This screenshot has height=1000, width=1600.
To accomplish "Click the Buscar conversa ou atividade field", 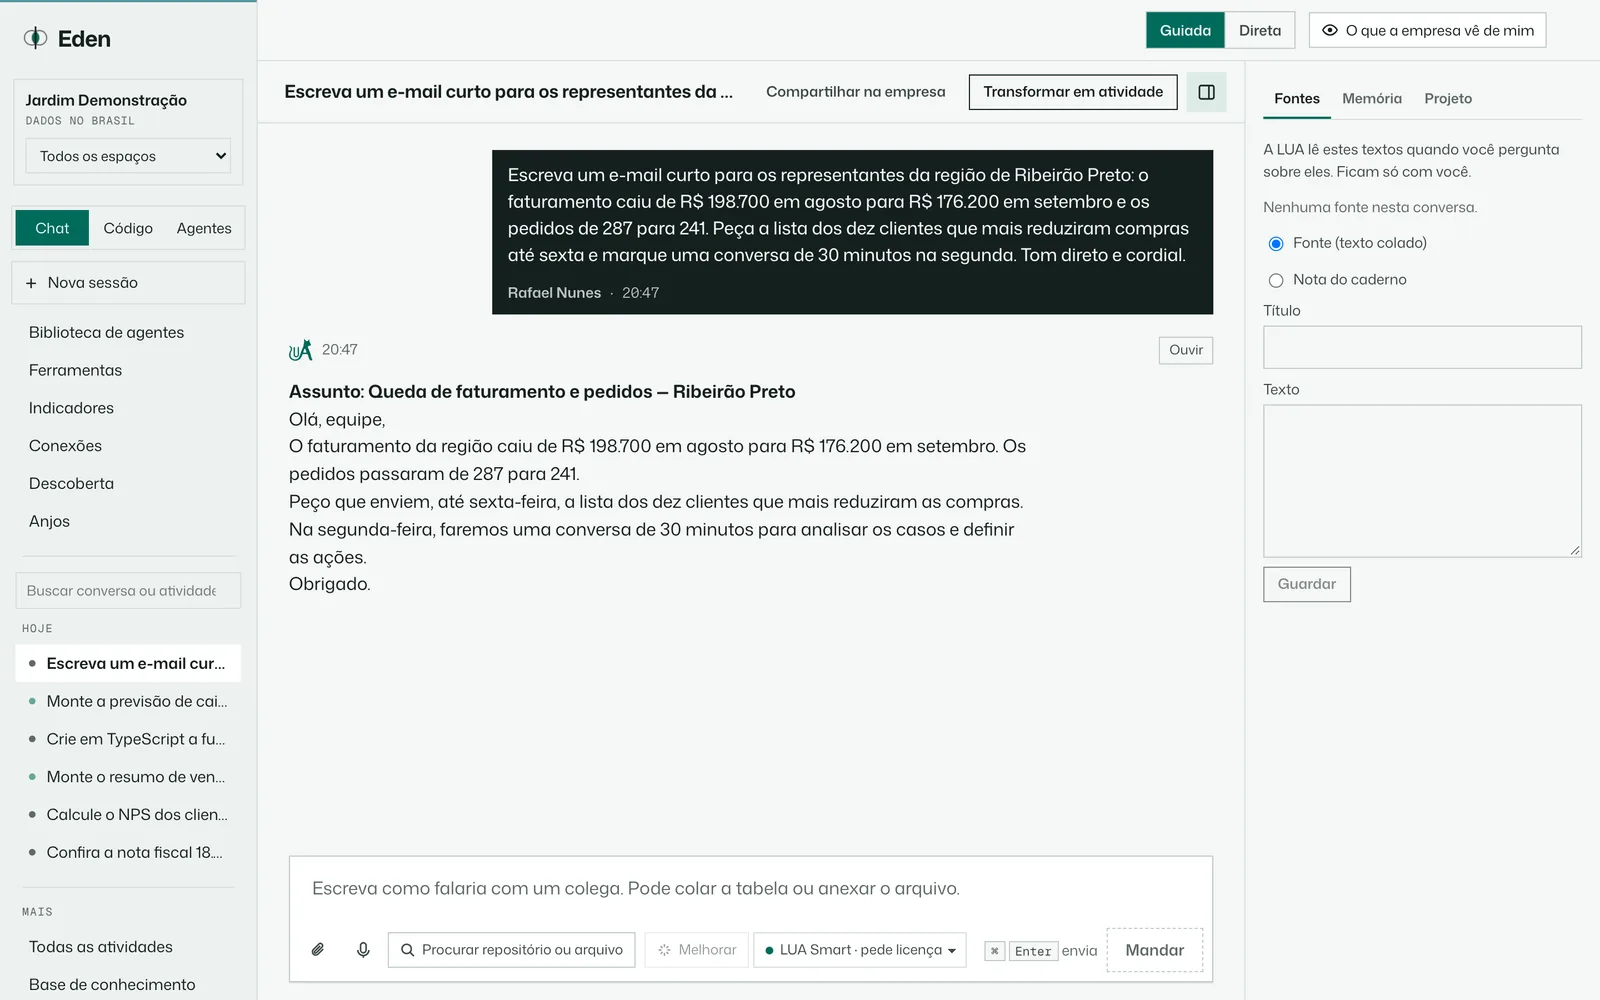I will click(x=128, y=591).
